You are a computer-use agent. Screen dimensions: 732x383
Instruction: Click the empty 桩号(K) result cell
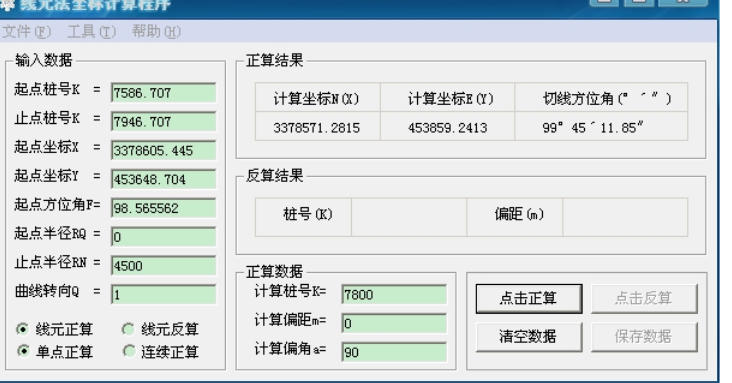coord(409,217)
